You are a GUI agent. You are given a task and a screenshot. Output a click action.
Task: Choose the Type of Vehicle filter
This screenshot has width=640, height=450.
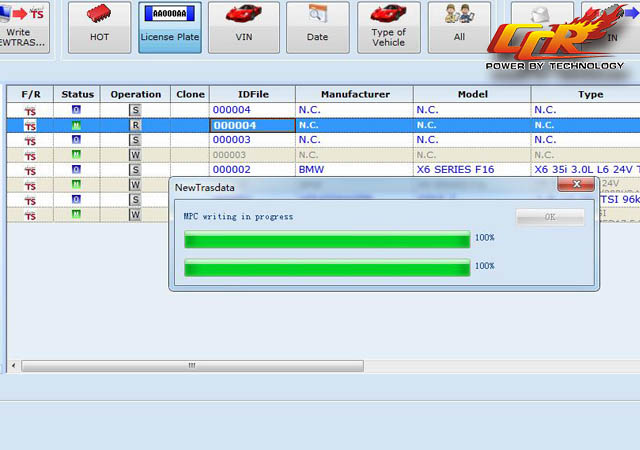pyautogui.click(x=389, y=27)
